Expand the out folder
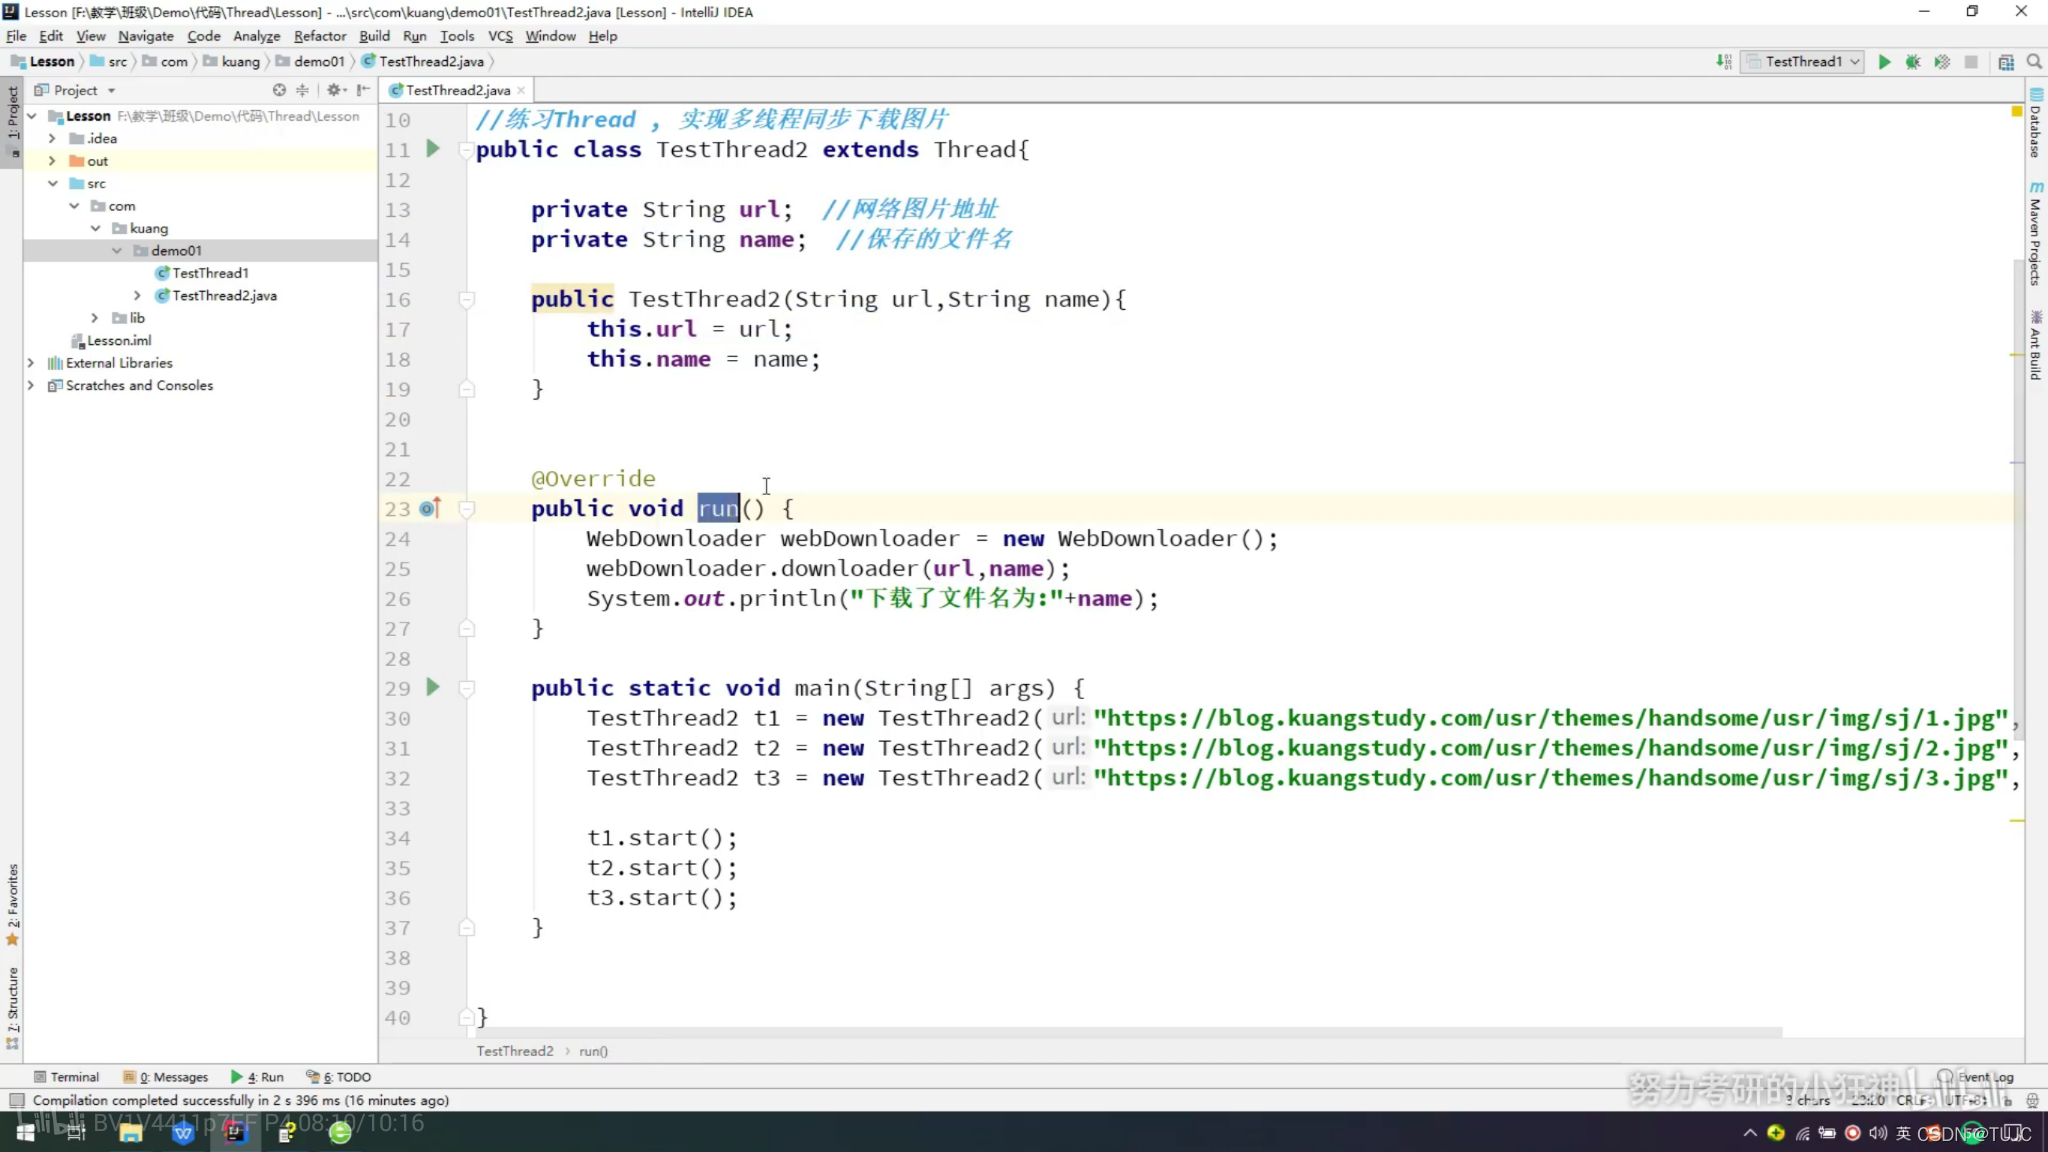Viewport: 2048px width, 1152px height. (52, 161)
